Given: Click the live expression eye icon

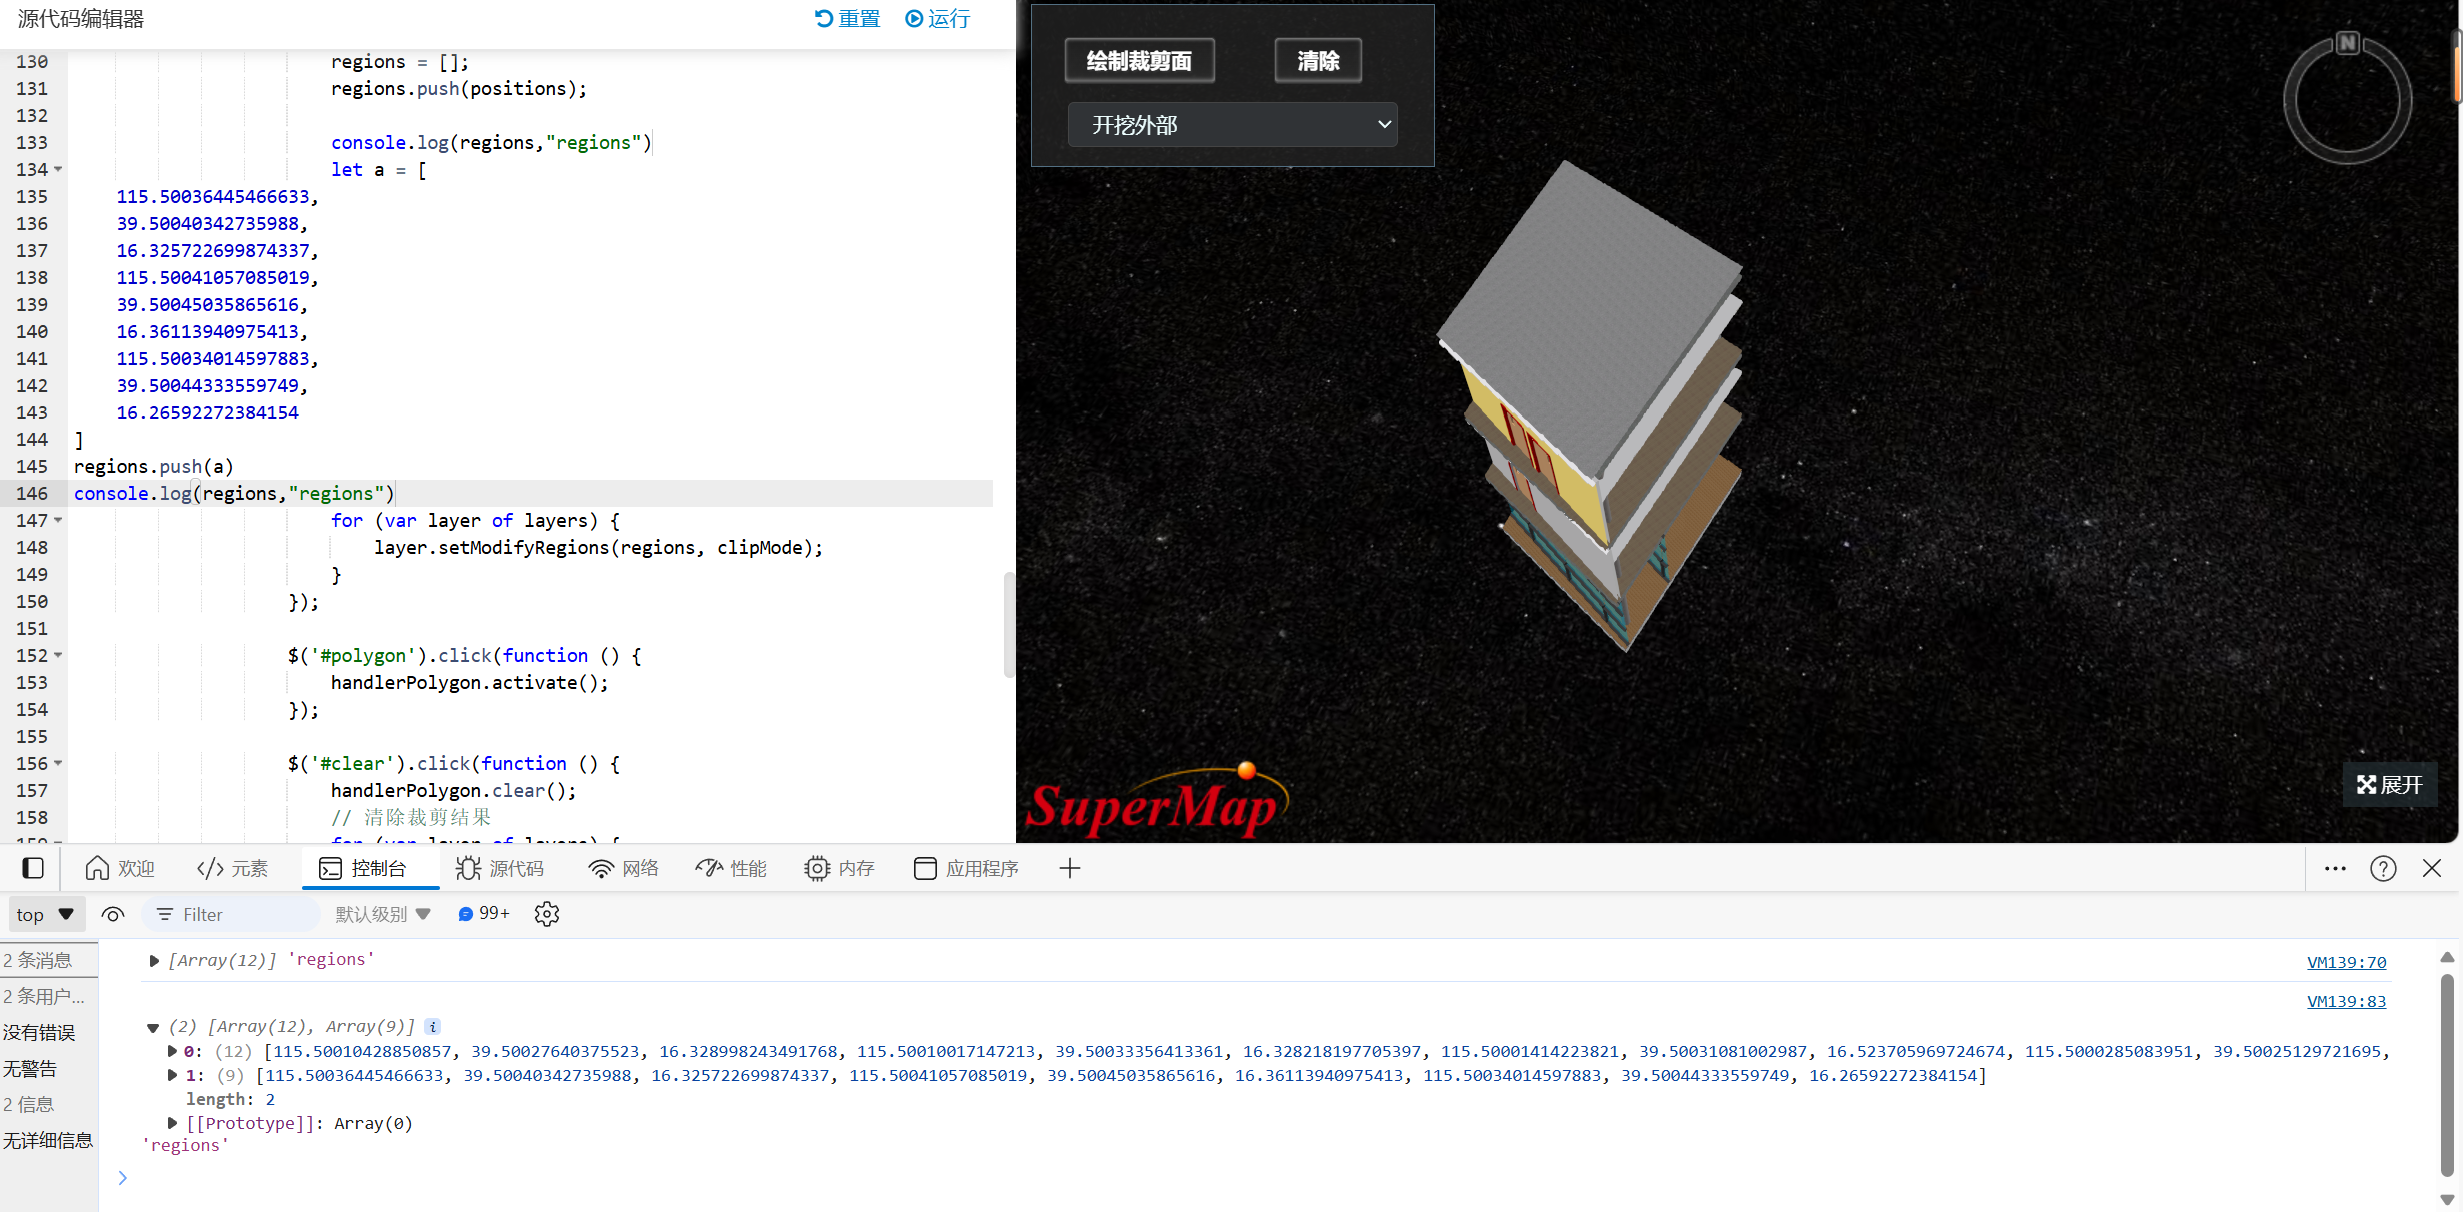Looking at the screenshot, I should point(113,914).
